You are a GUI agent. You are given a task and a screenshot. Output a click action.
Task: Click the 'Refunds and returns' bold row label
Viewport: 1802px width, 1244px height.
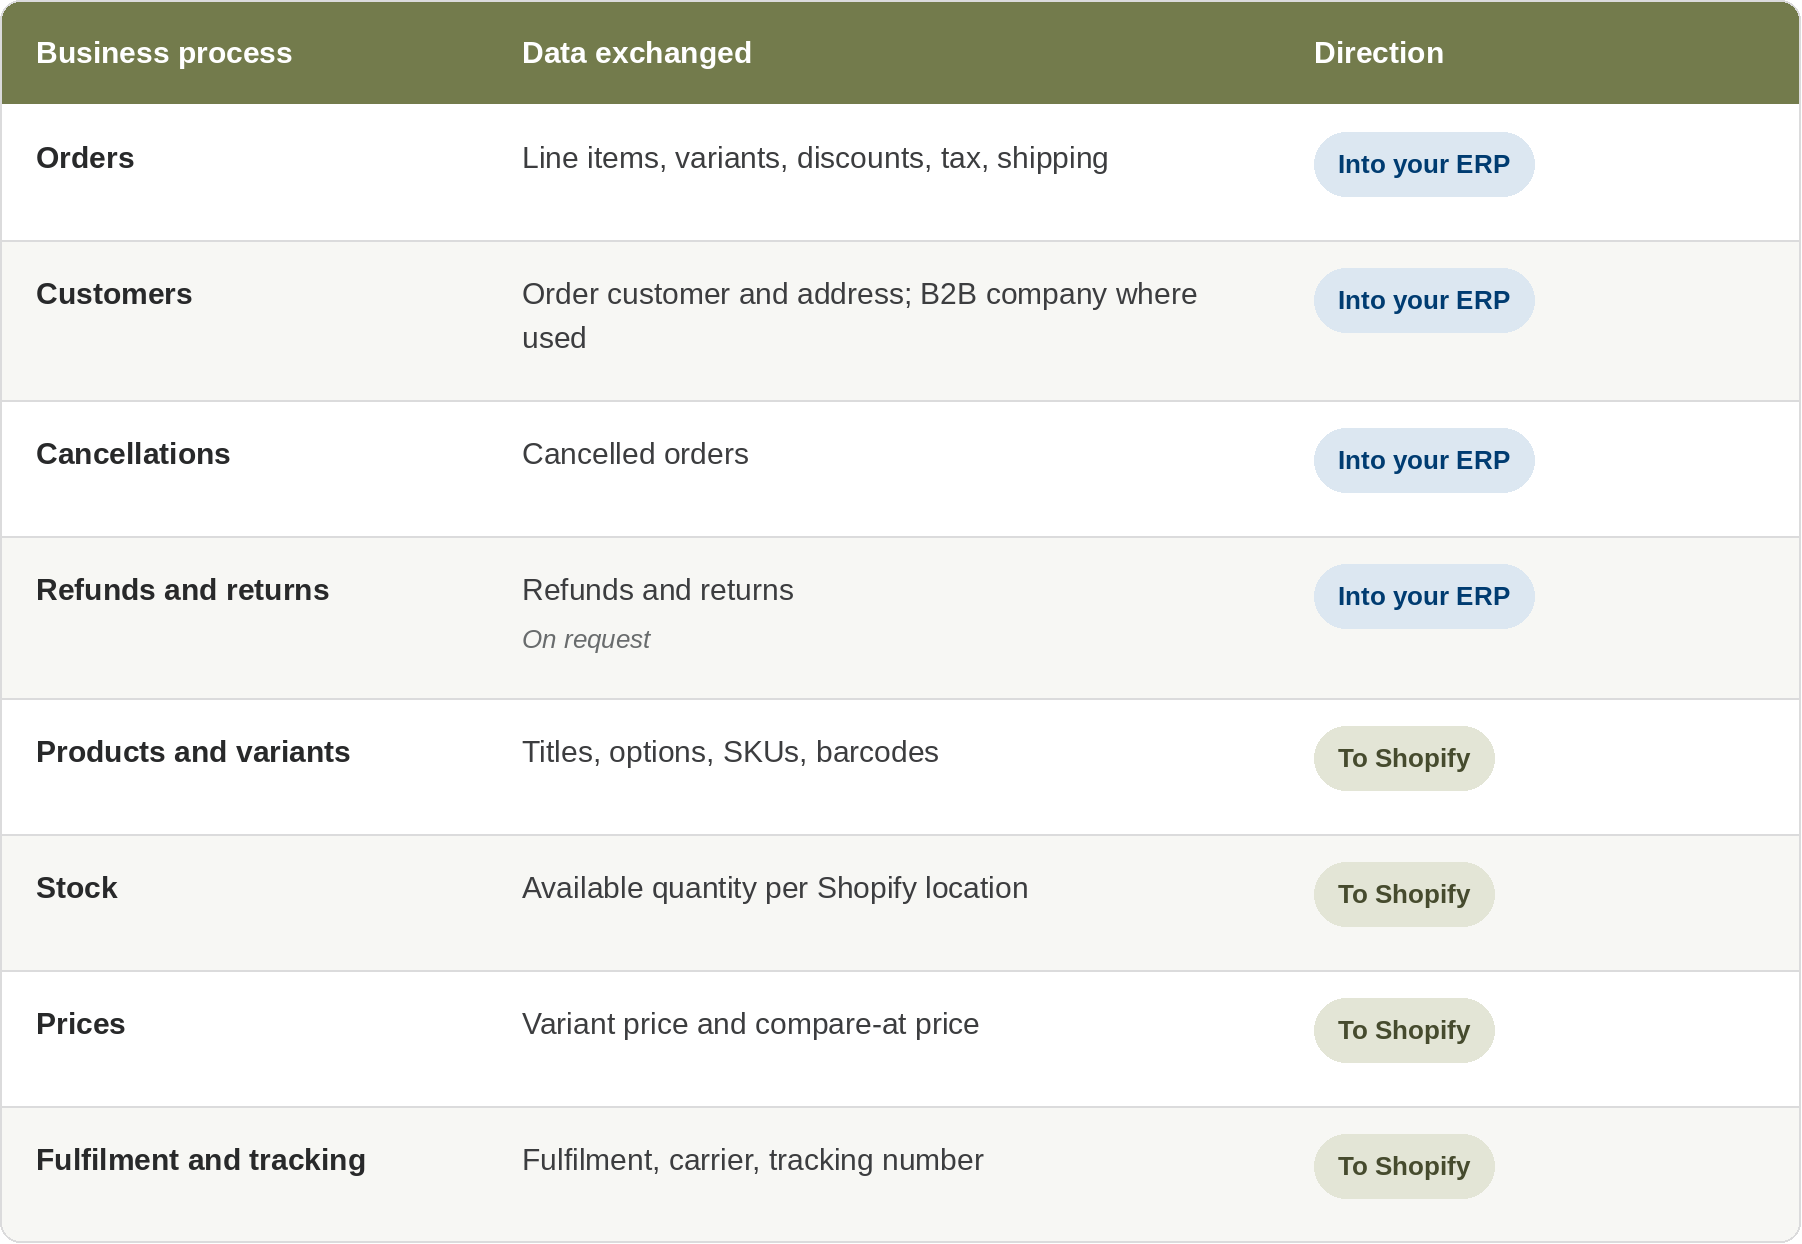tap(182, 590)
